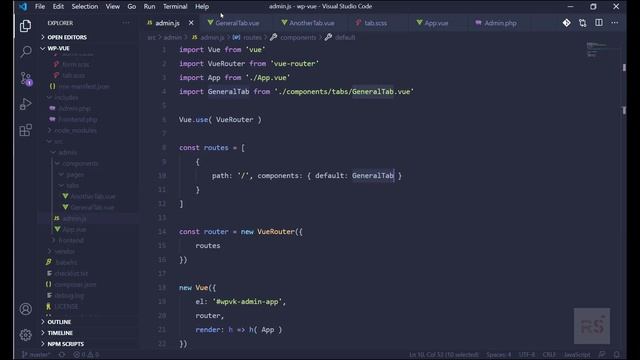Viewport: 640px width, 360px height.
Task: Open the editor More Actions ellipsis
Action: [x=615, y=23]
